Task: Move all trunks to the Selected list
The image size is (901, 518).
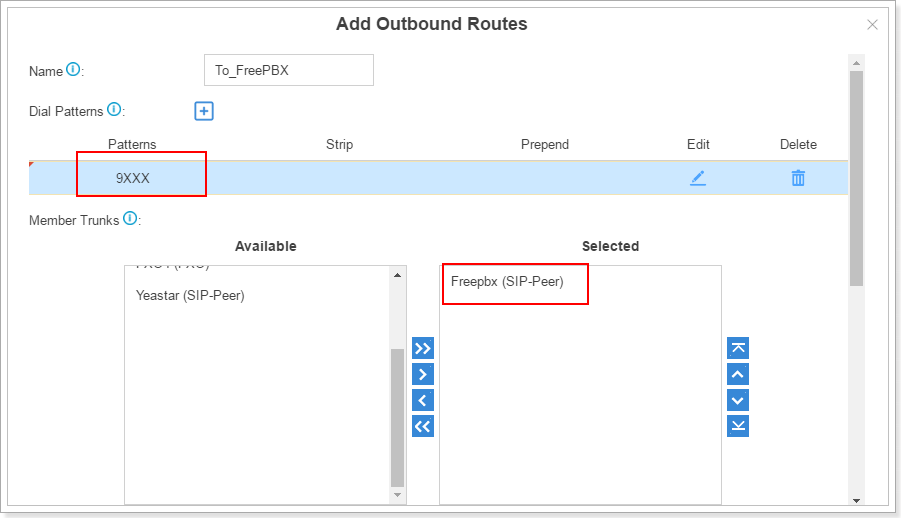Action: (x=423, y=349)
